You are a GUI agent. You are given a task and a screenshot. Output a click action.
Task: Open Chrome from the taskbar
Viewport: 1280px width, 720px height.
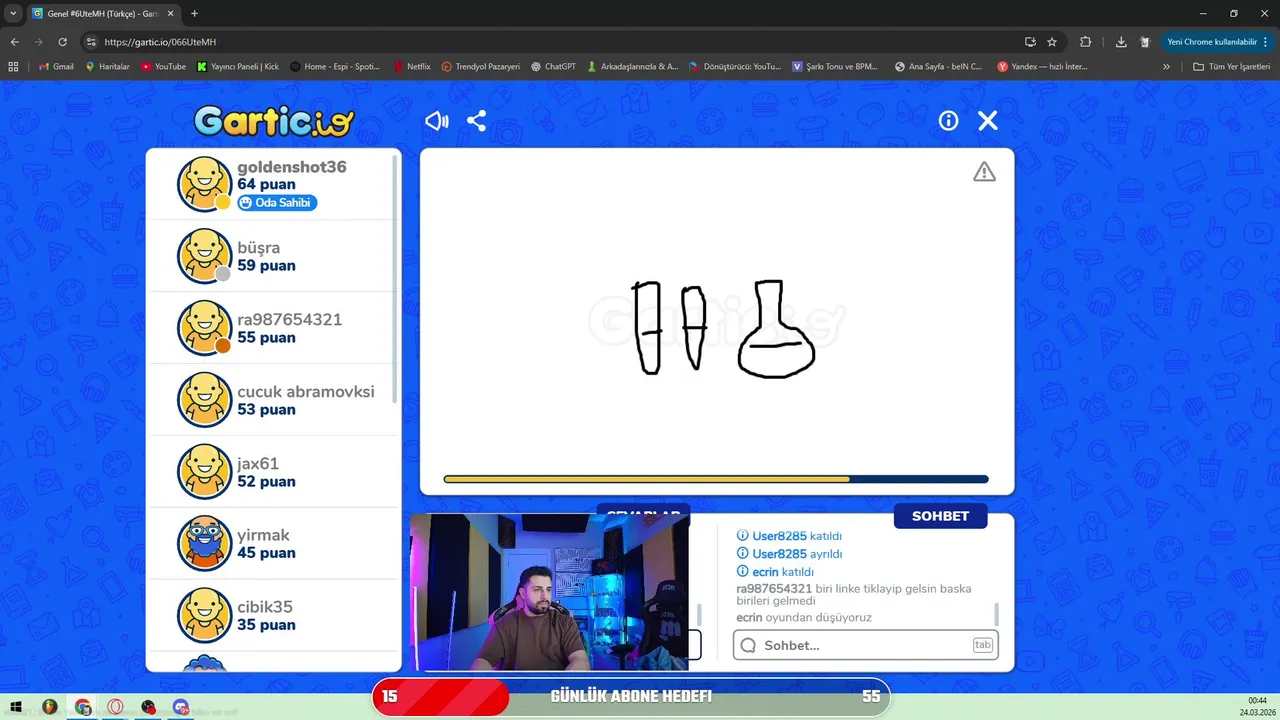pyautogui.click(x=82, y=707)
